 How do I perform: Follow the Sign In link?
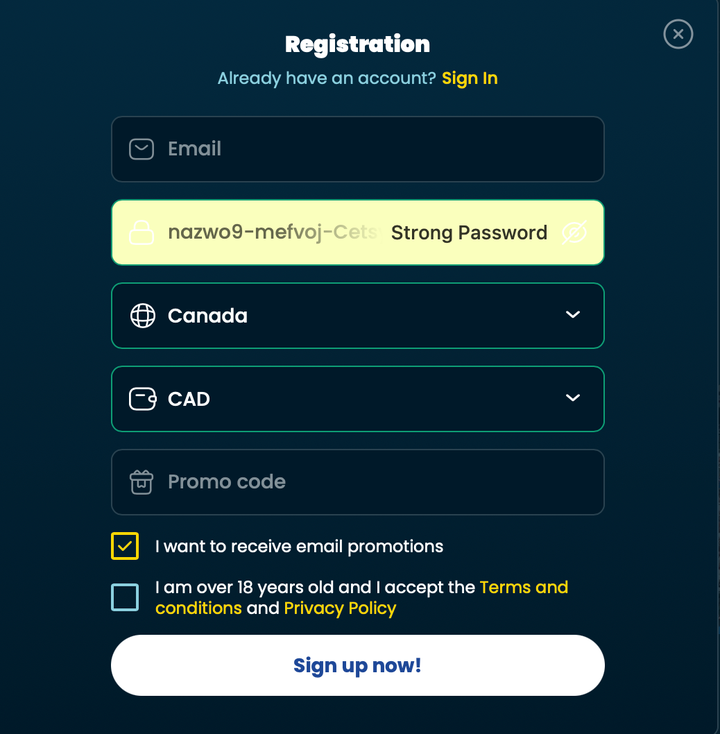(470, 78)
